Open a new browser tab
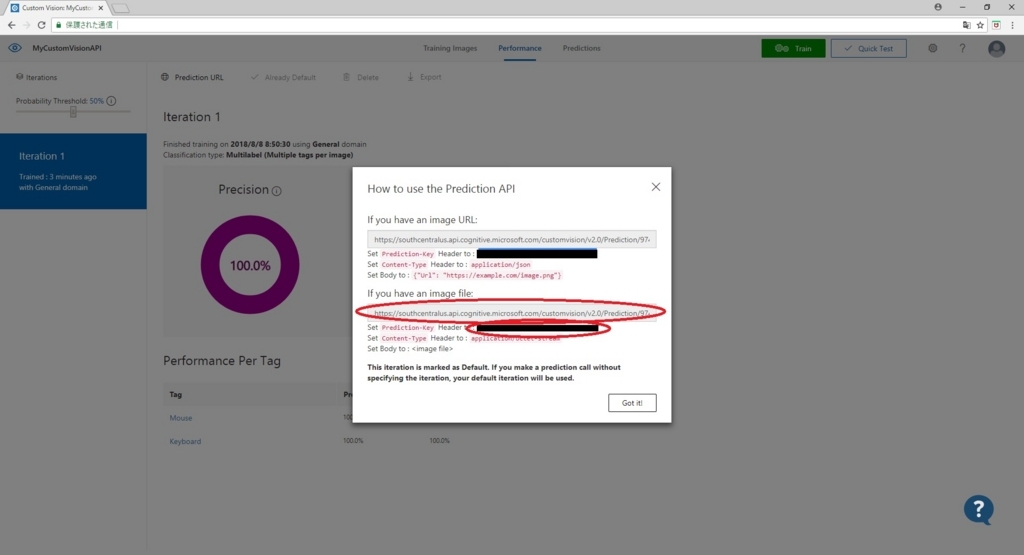Screen dimensions: 1024x555 121,8
